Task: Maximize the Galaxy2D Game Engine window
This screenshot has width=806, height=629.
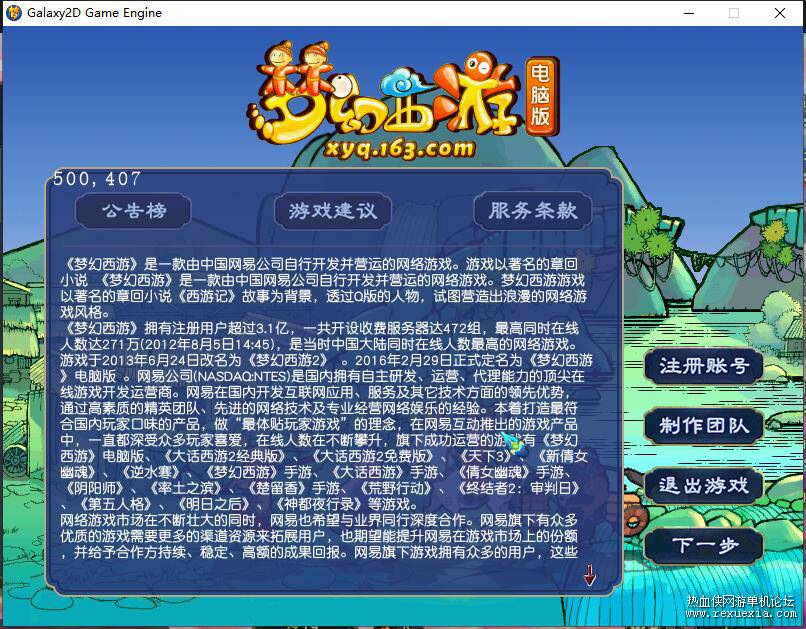Action: point(734,13)
